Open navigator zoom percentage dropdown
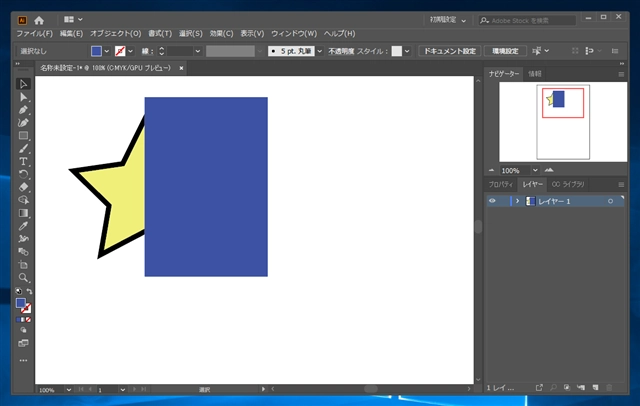Viewport: 640px width, 406px height. click(x=535, y=170)
